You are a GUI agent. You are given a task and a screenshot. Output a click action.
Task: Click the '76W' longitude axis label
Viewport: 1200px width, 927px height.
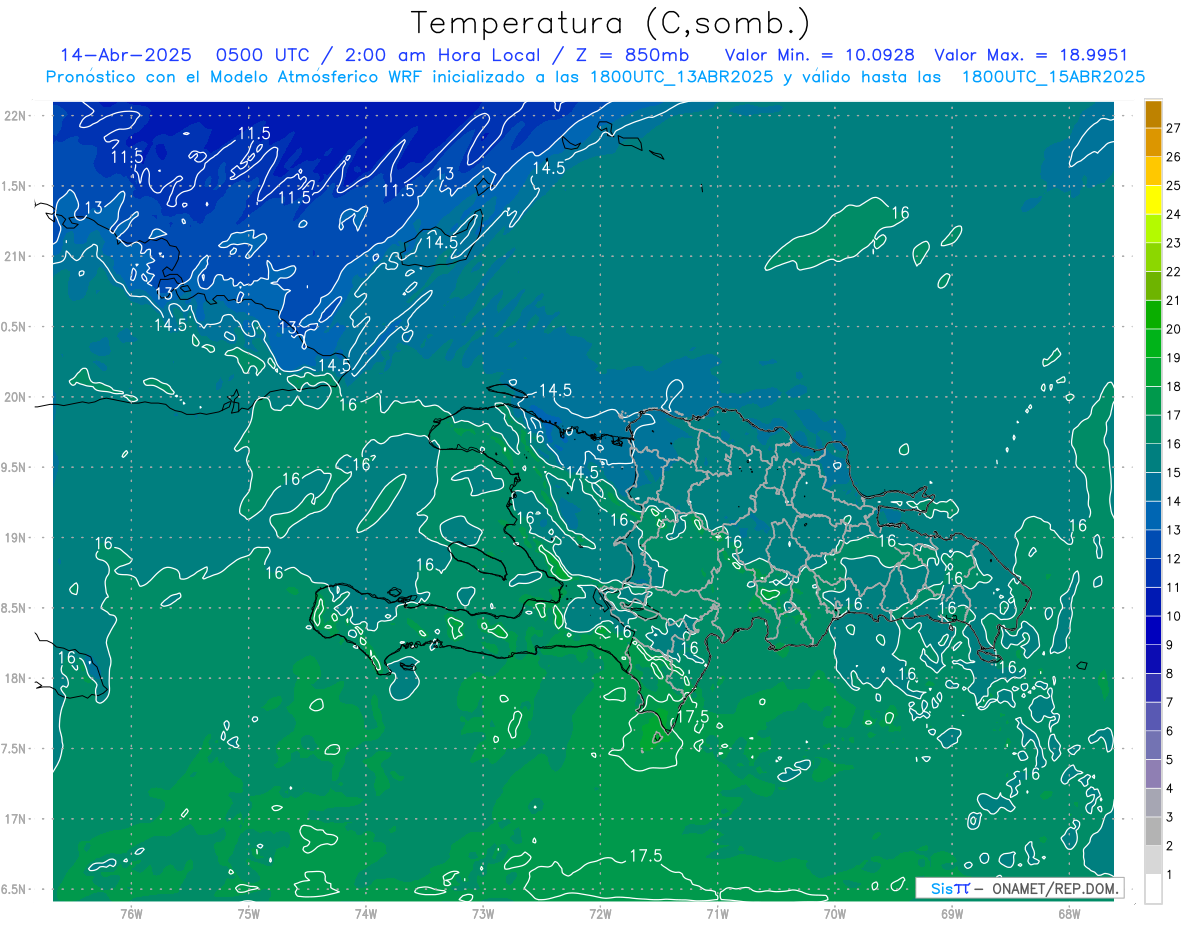(x=131, y=914)
